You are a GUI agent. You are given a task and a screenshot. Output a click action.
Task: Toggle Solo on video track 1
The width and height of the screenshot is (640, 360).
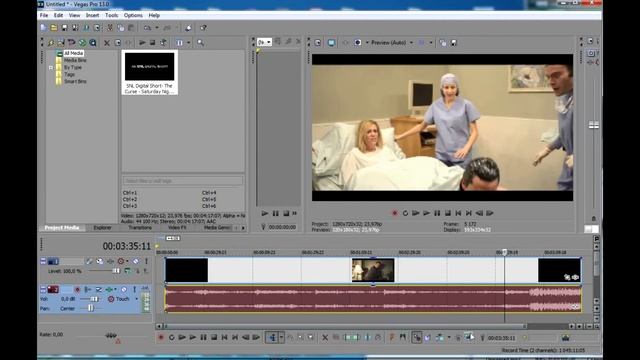[147, 261]
